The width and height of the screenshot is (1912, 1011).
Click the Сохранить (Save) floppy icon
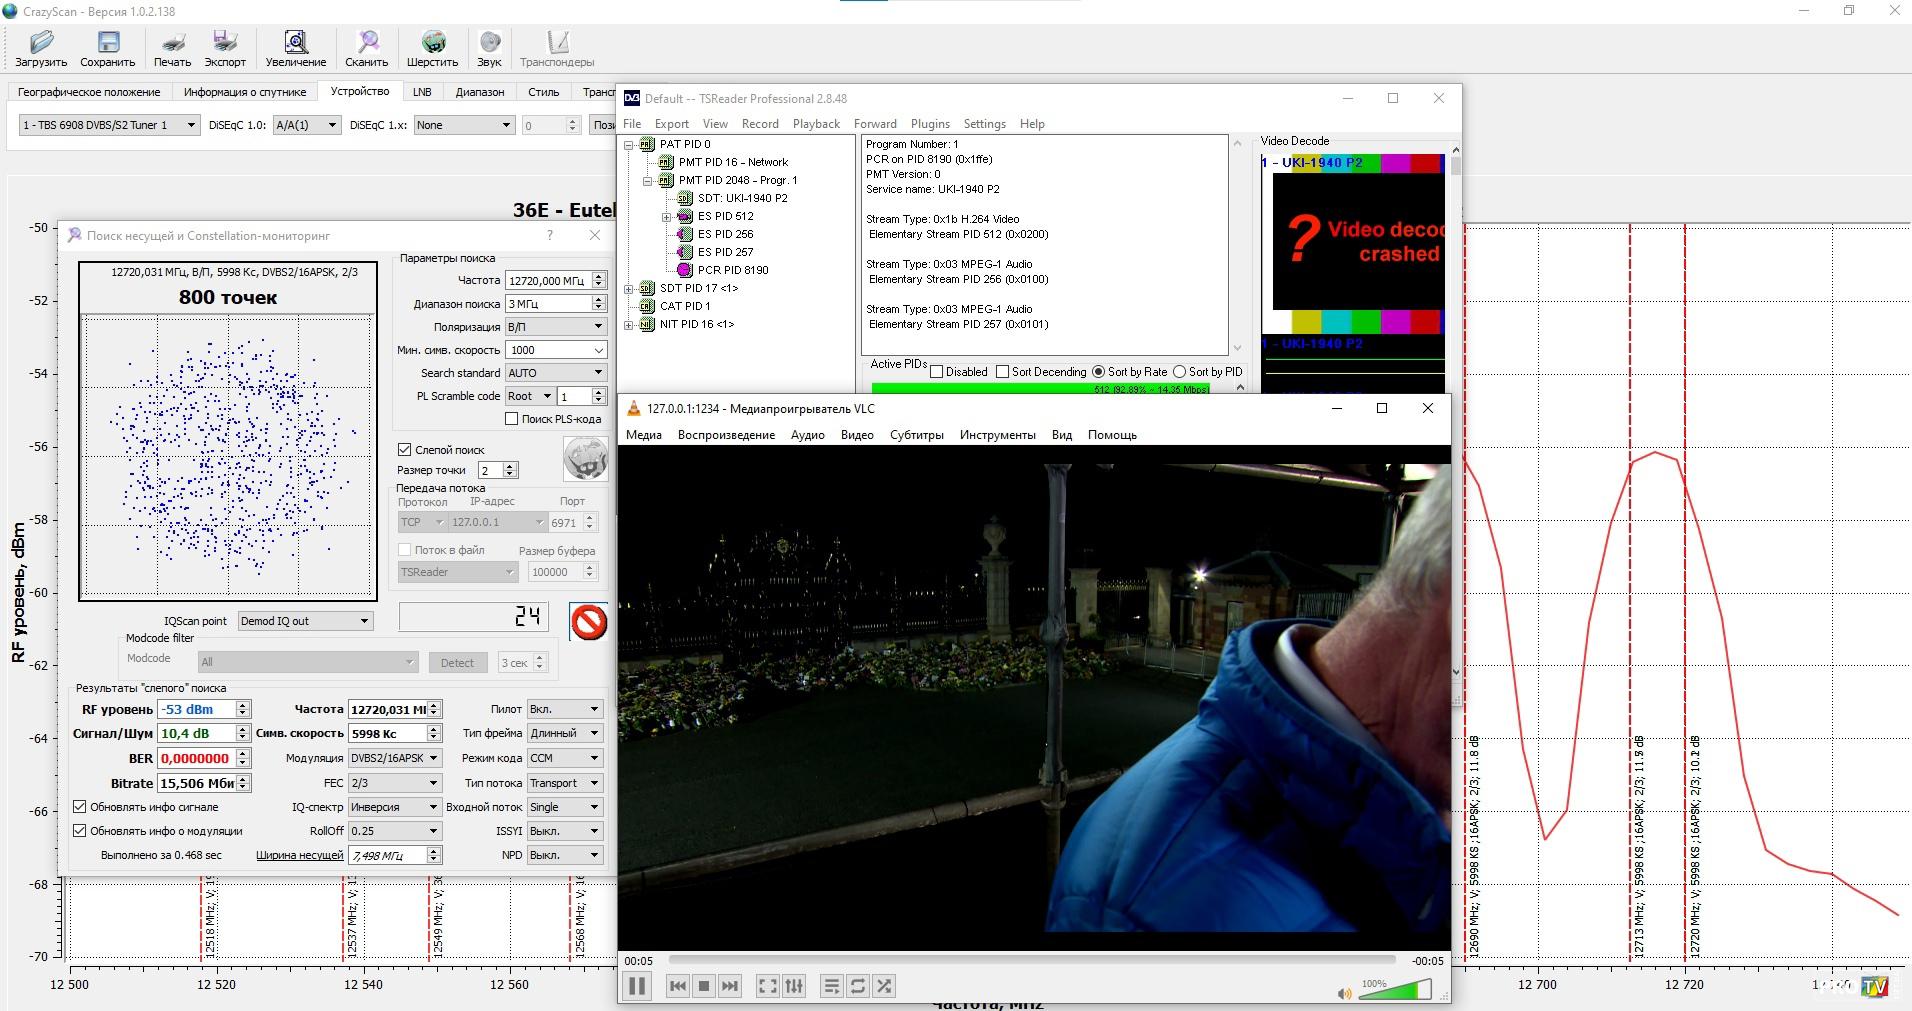pyautogui.click(x=108, y=42)
